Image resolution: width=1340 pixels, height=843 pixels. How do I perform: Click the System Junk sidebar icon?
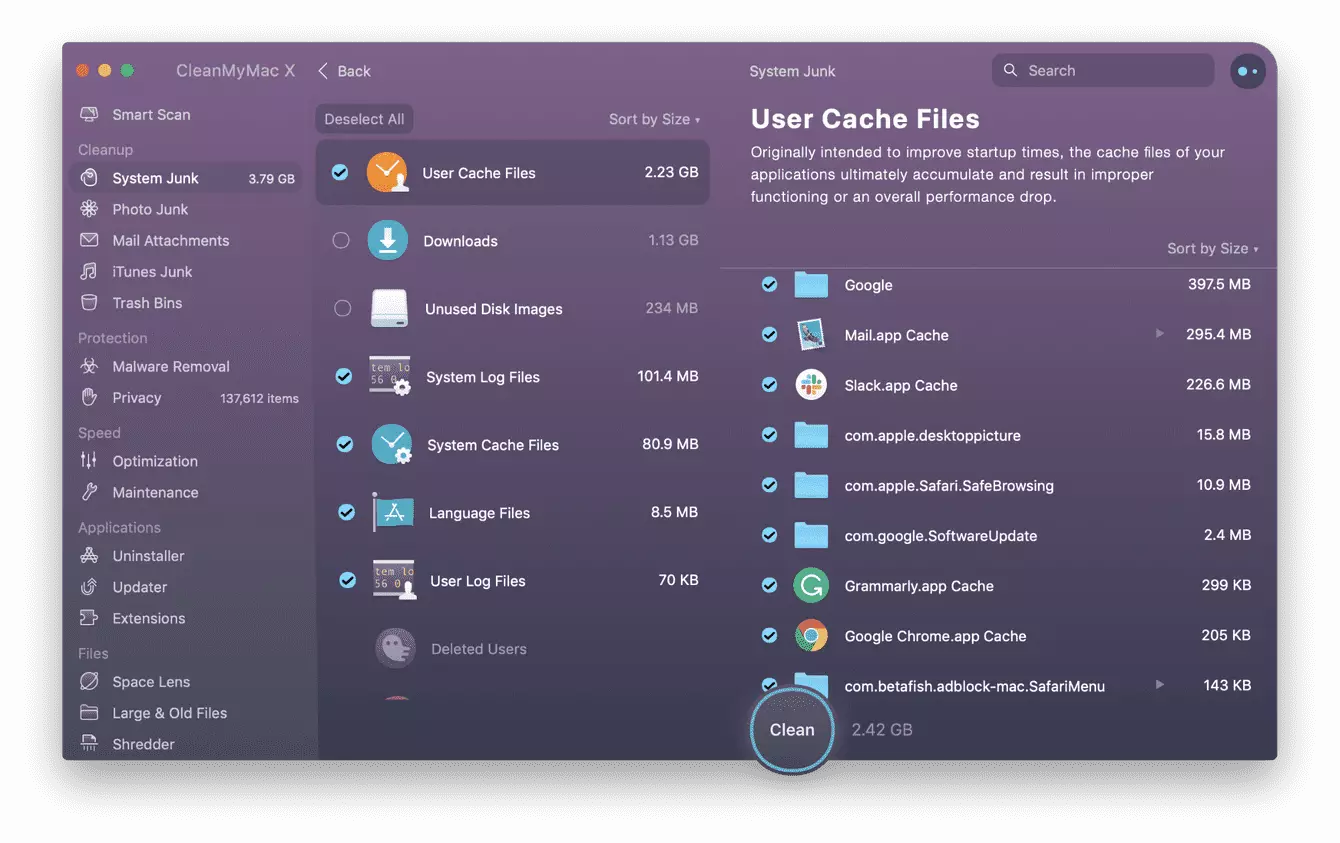[x=89, y=178]
